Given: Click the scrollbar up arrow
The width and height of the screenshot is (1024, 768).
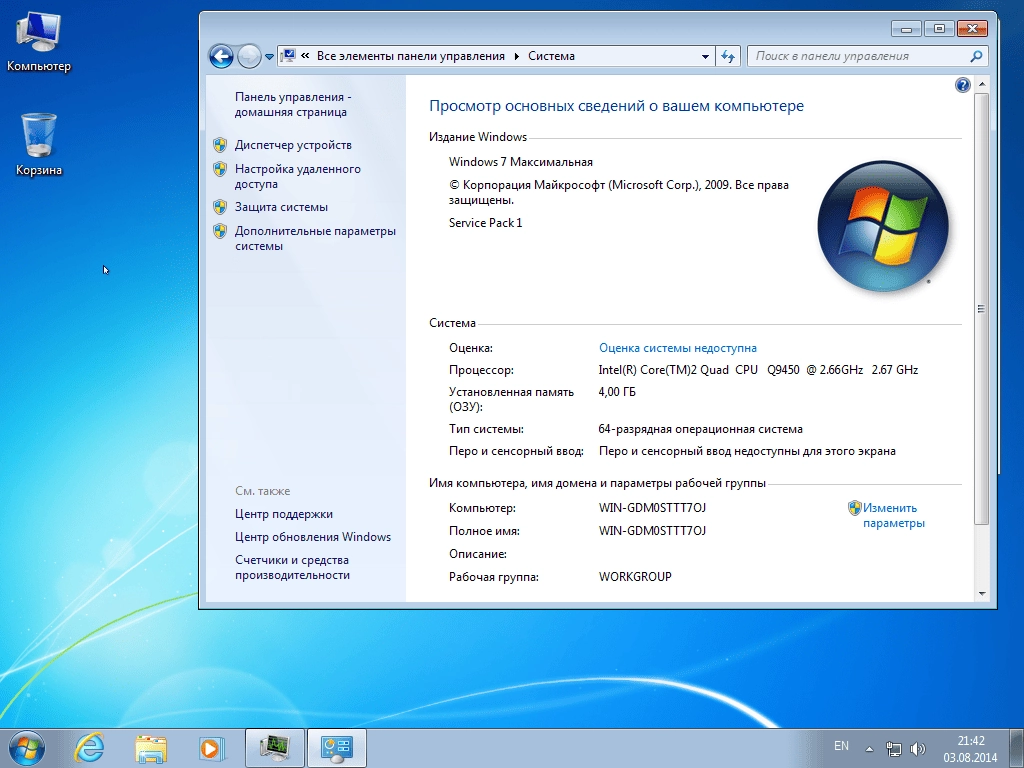Looking at the screenshot, I should point(982,85).
